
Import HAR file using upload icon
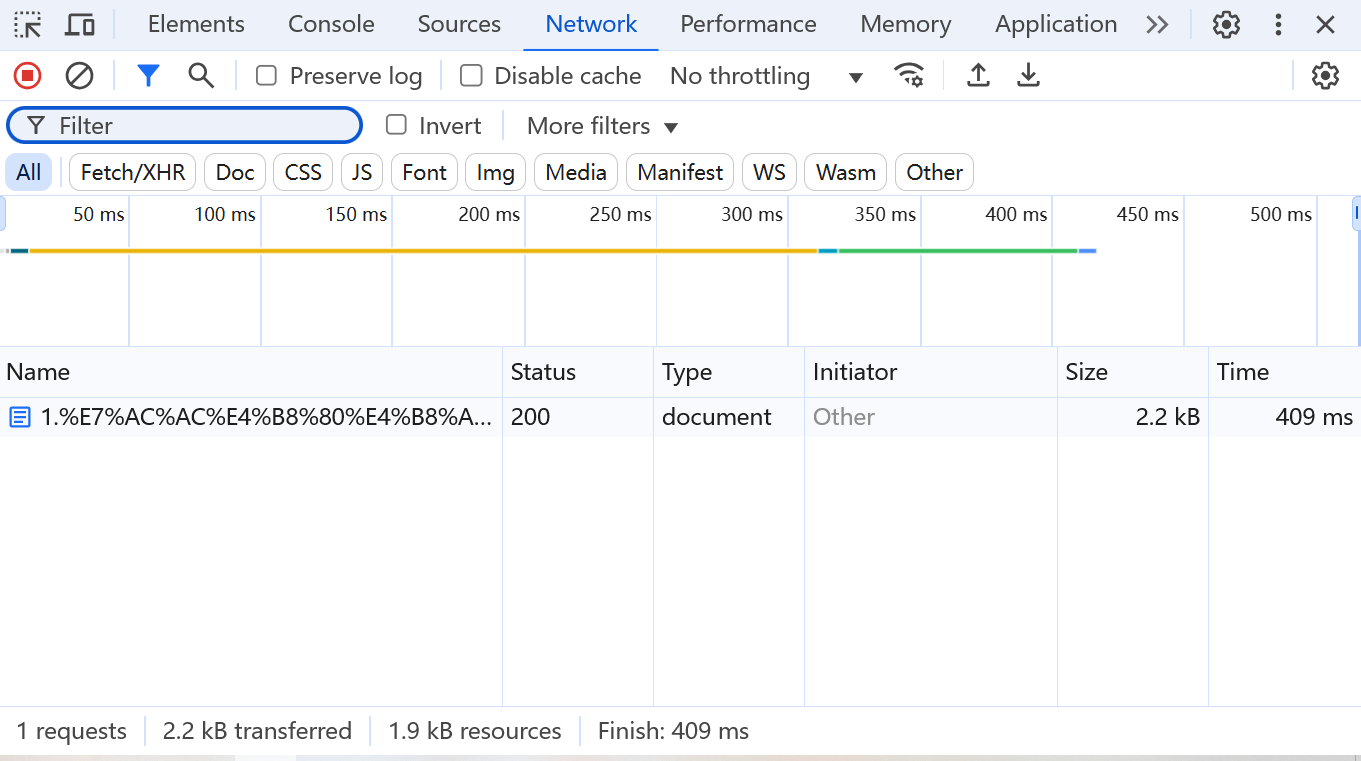[x=978, y=75]
